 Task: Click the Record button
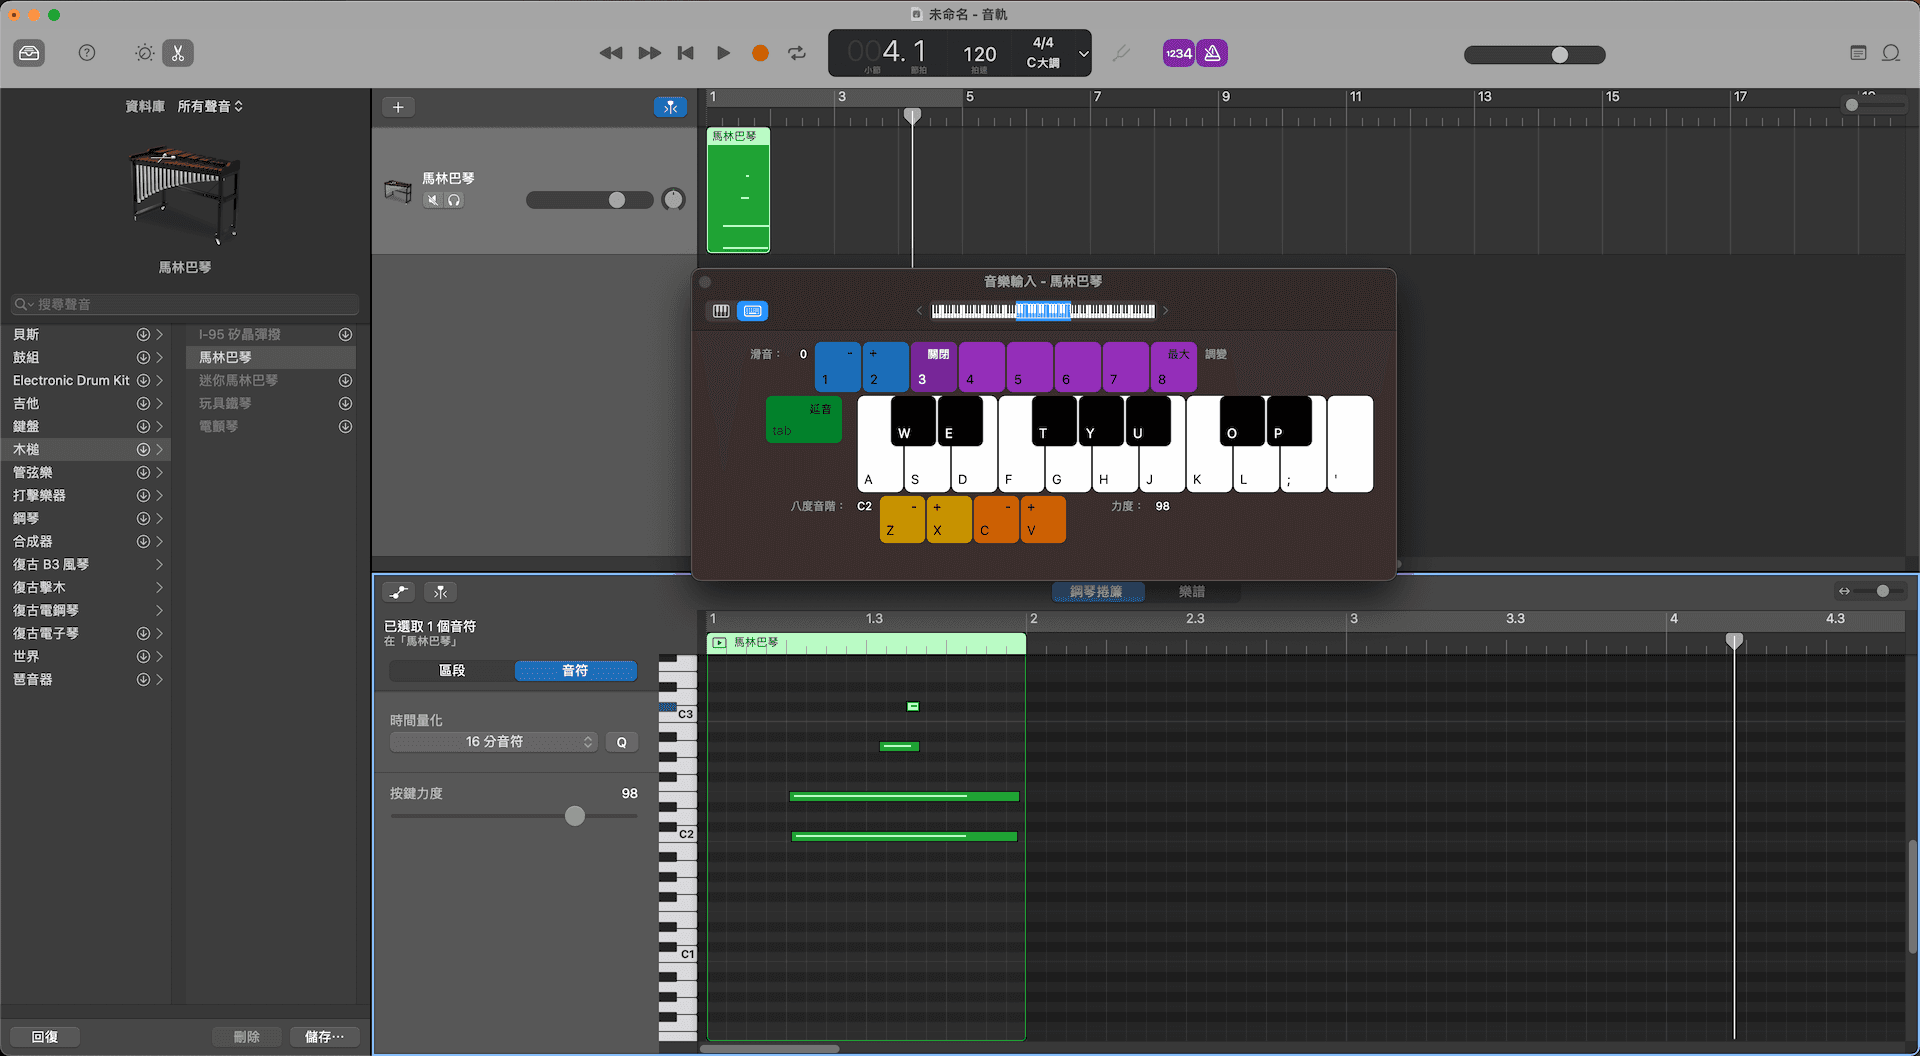[x=760, y=53]
